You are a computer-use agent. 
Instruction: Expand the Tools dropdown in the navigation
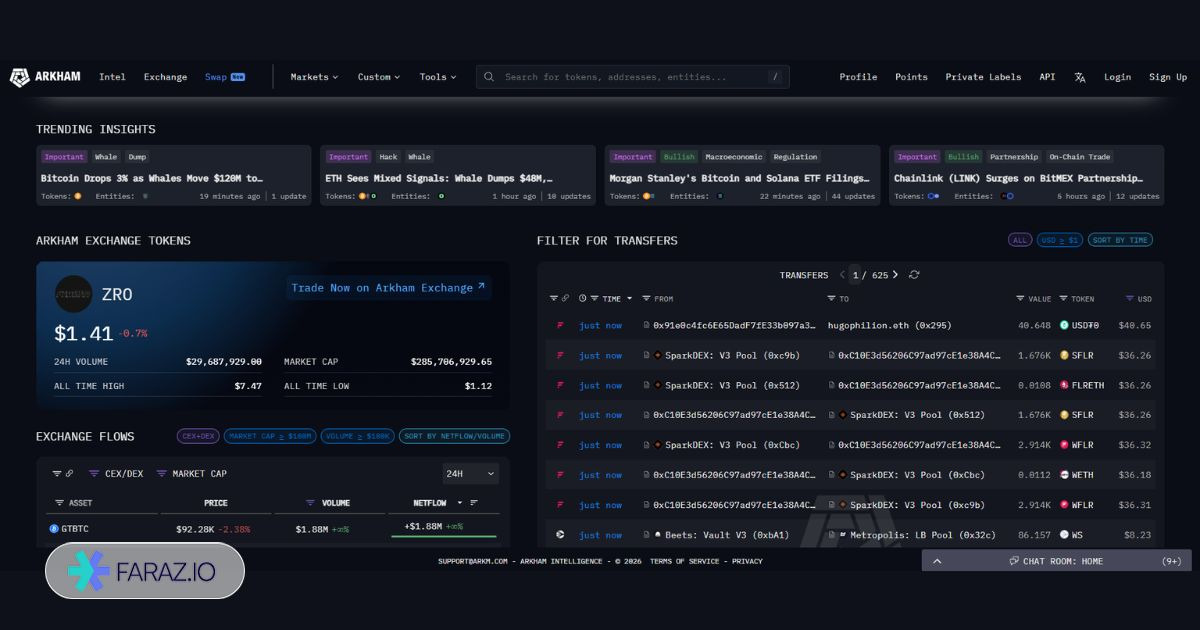[x=437, y=77]
